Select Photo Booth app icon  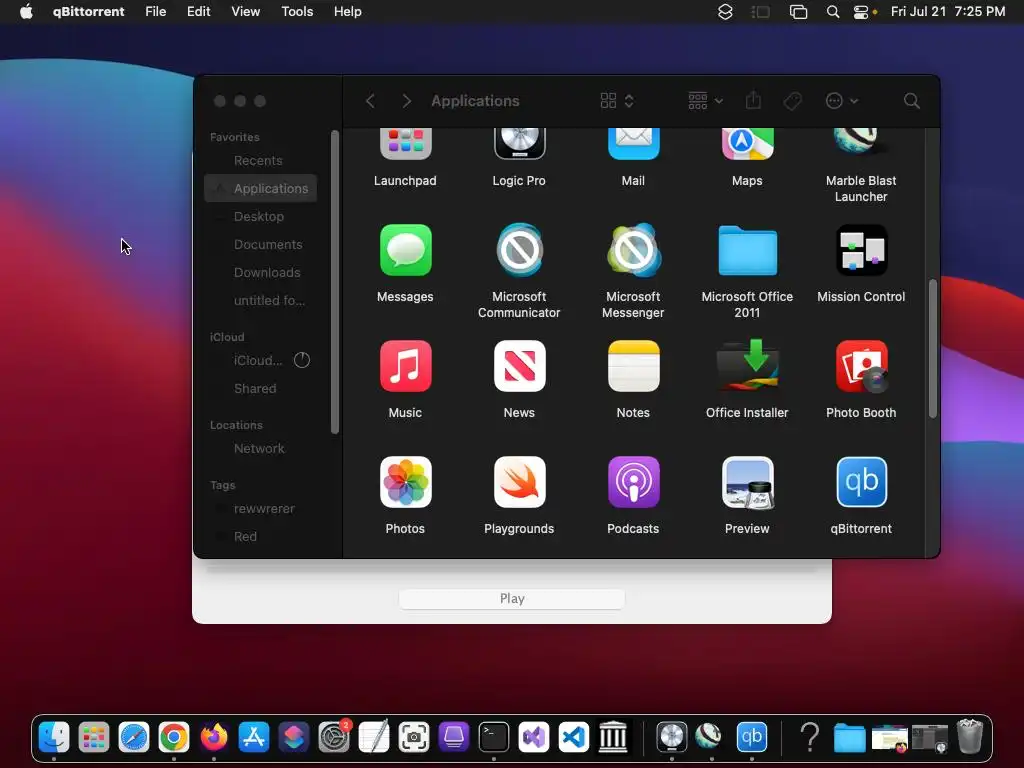tap(861, 366)
